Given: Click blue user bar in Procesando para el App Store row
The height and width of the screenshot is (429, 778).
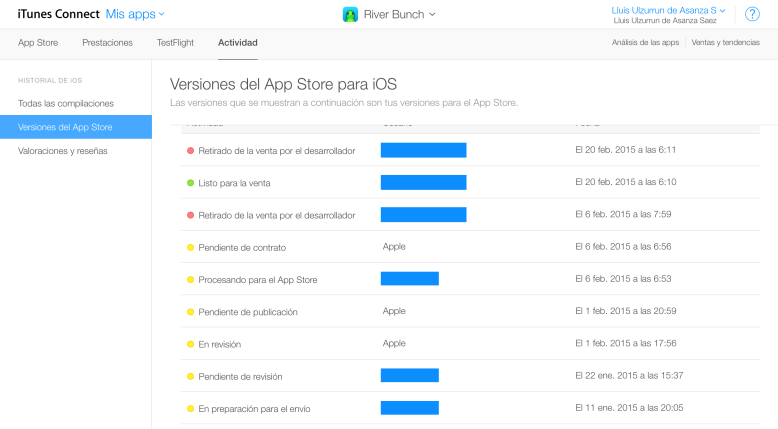Looking at the screenshot, I should 409,278.
